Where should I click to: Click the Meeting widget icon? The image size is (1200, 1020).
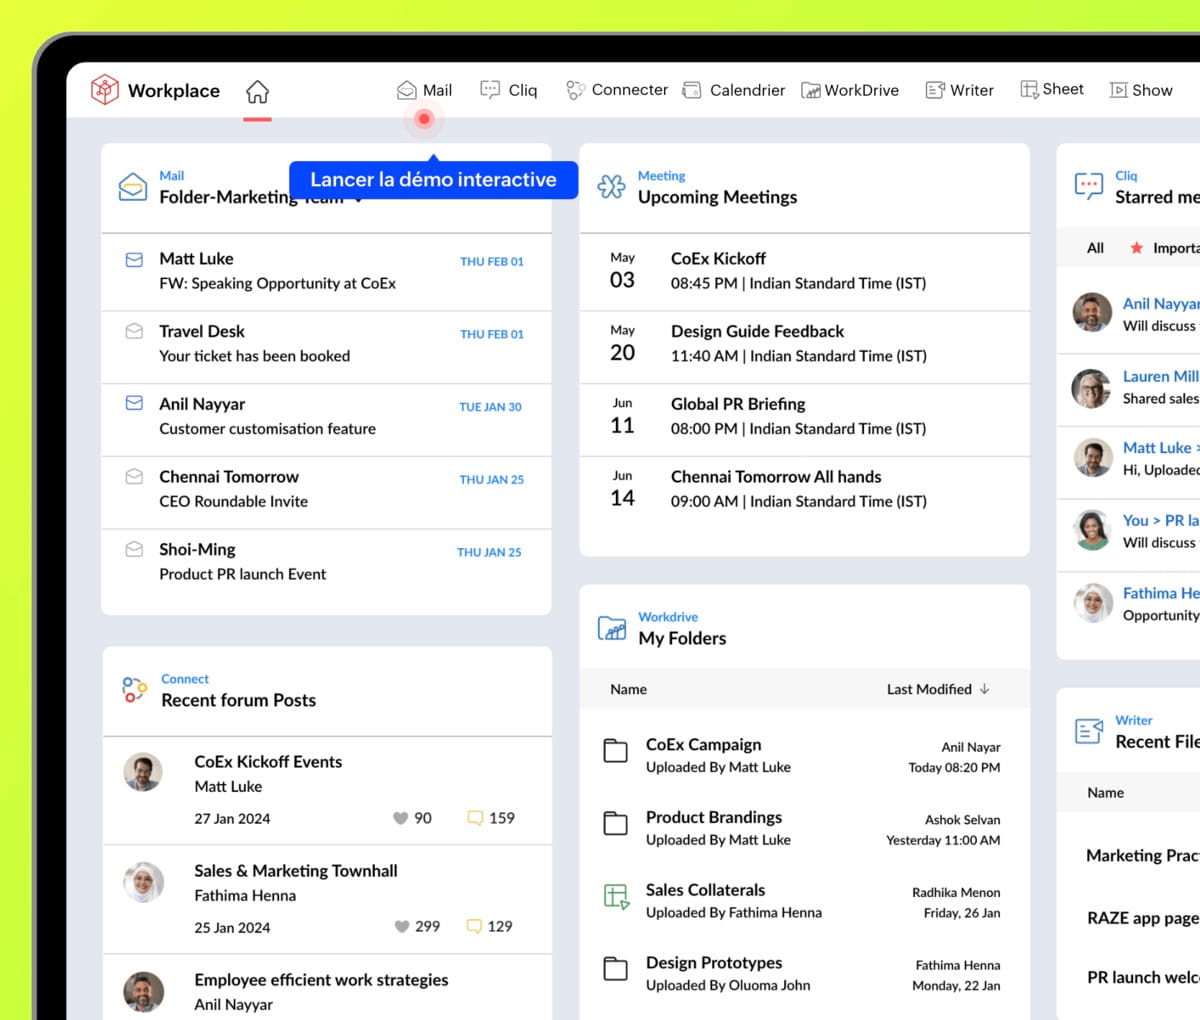click(611, 186)
